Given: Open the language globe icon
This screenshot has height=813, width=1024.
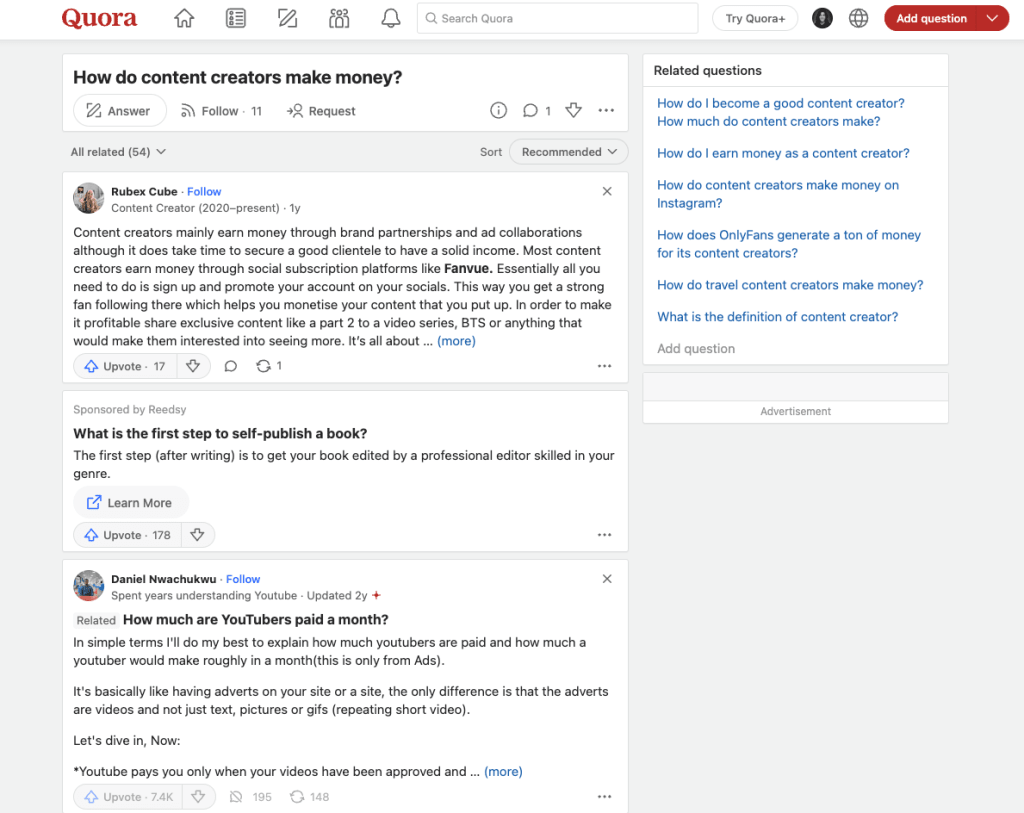Looking at the screenshot, I should [858, 18].
